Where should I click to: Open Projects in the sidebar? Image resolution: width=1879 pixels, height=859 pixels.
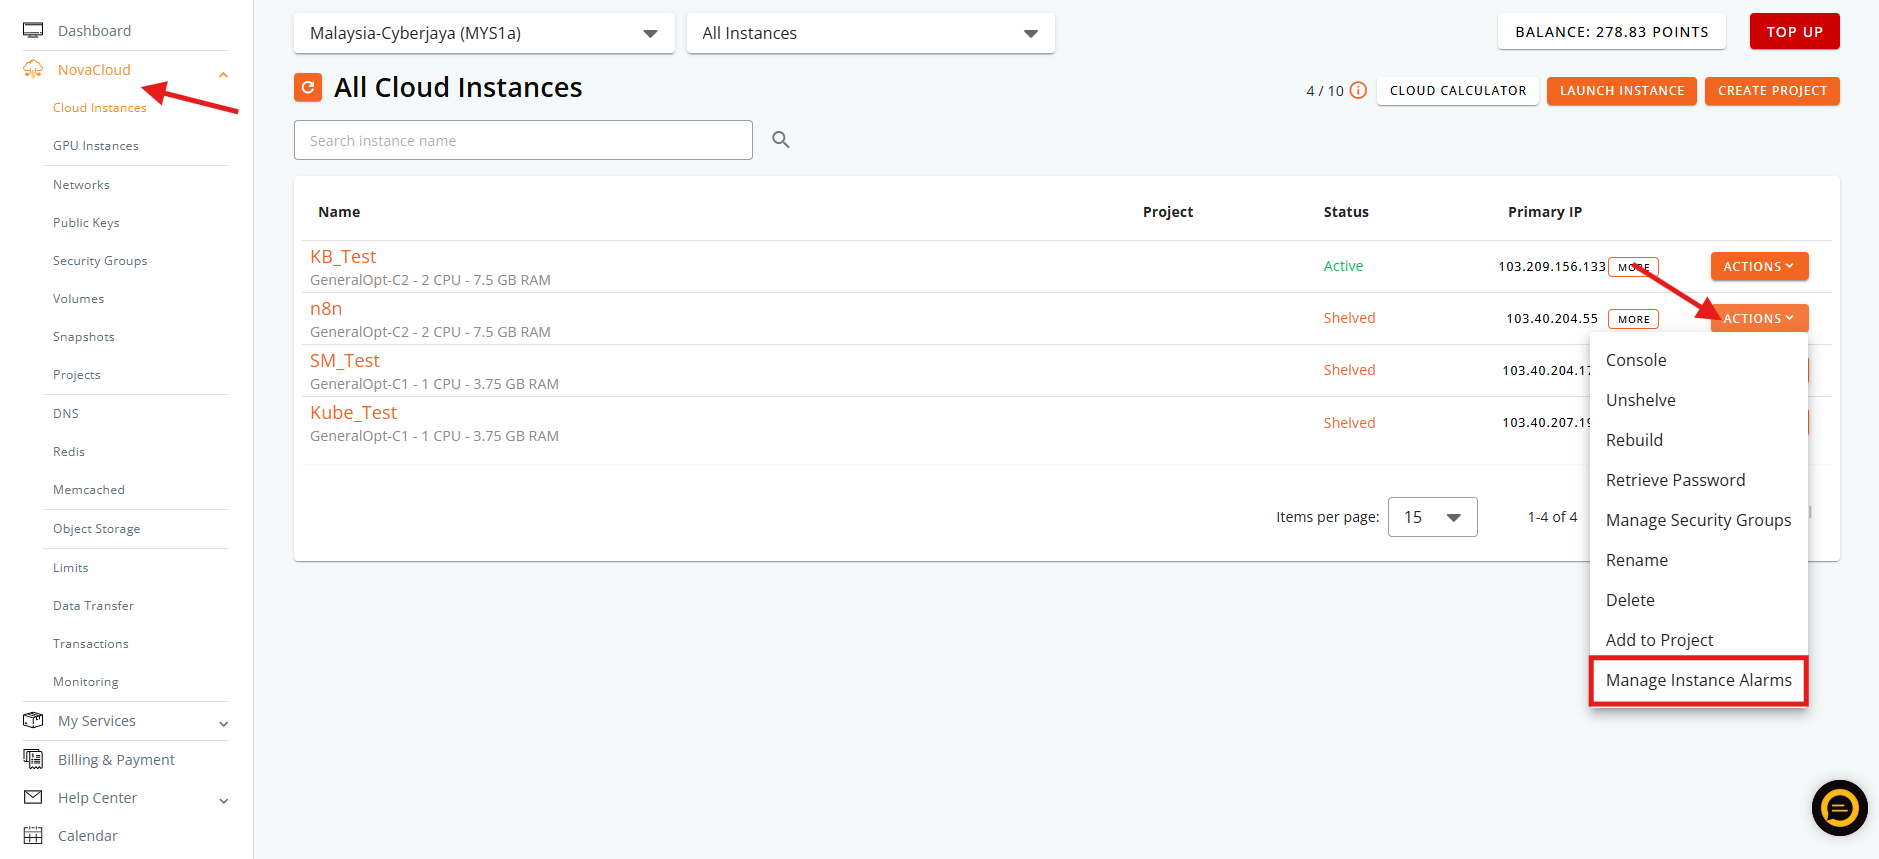click(x=77, y=375)
